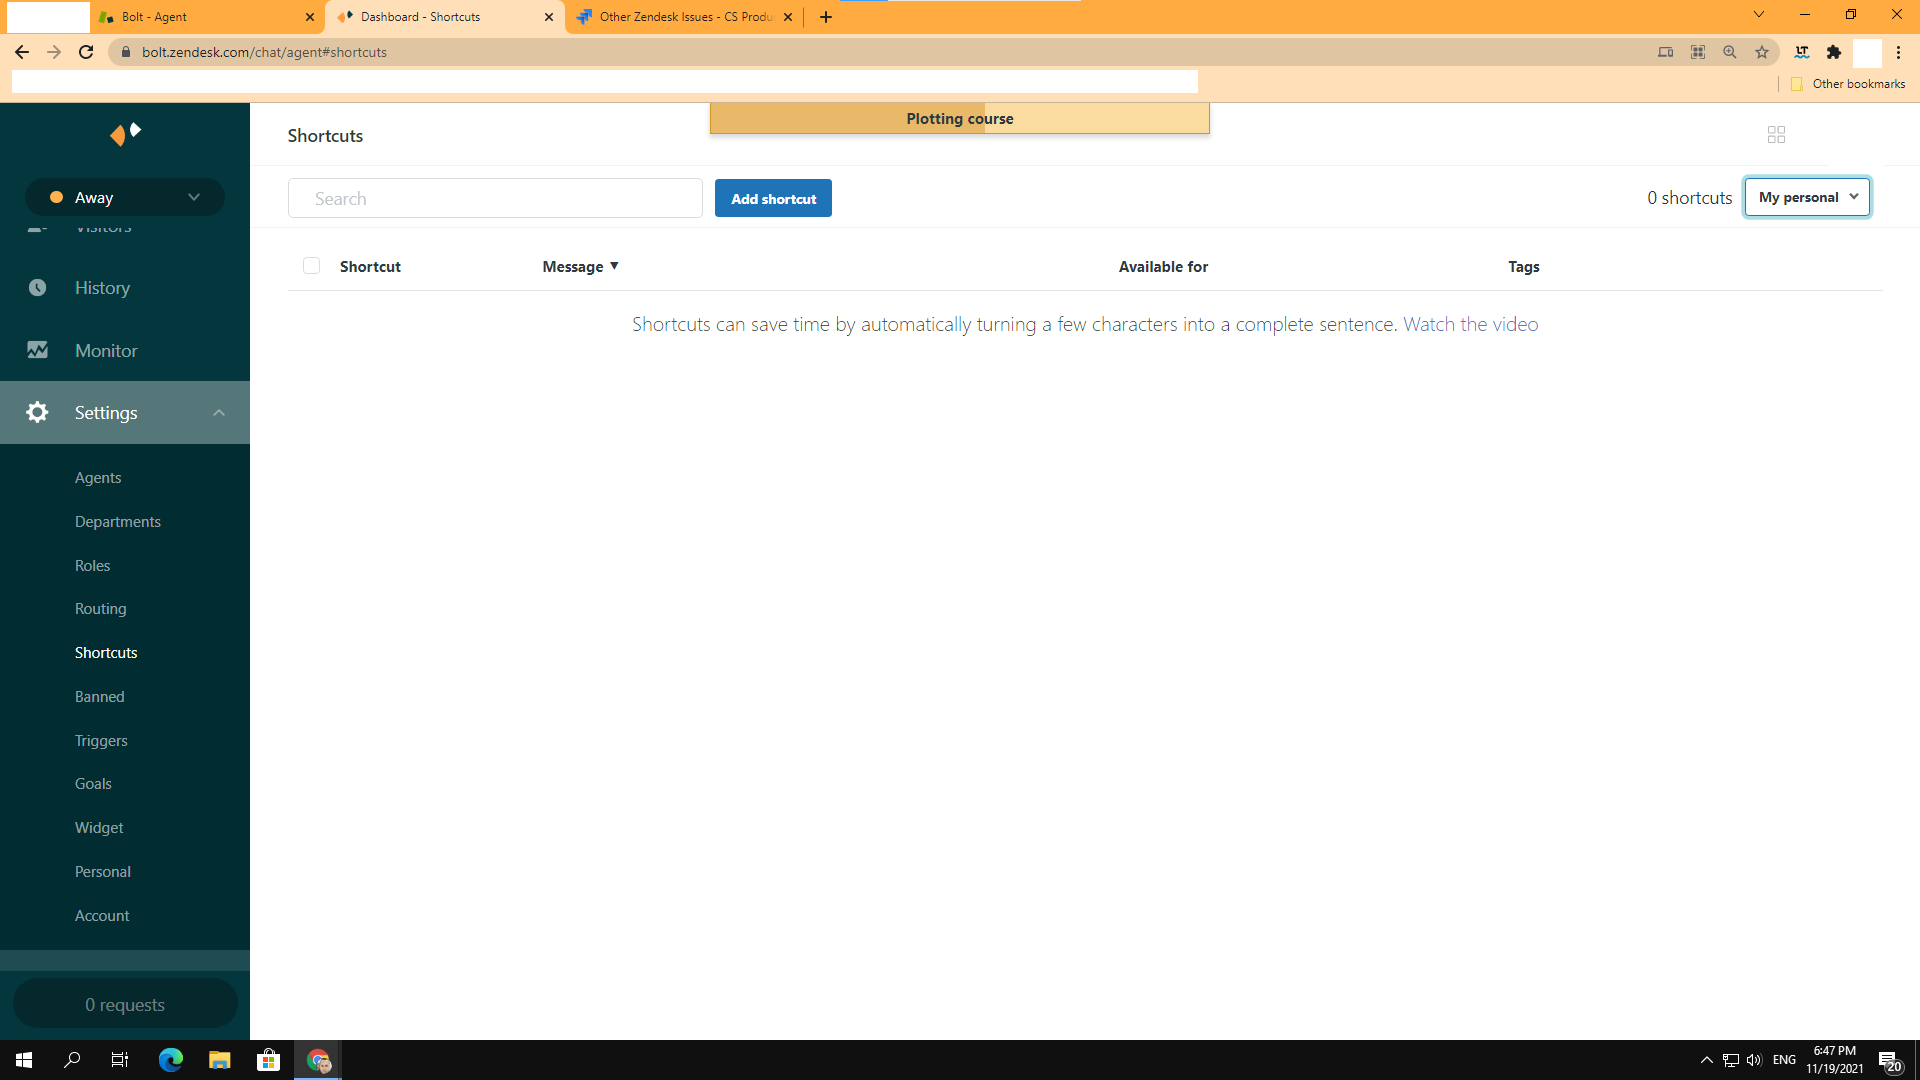Open the Watch the video link
This screenshot has width=1920, height=1080.
1470,325
